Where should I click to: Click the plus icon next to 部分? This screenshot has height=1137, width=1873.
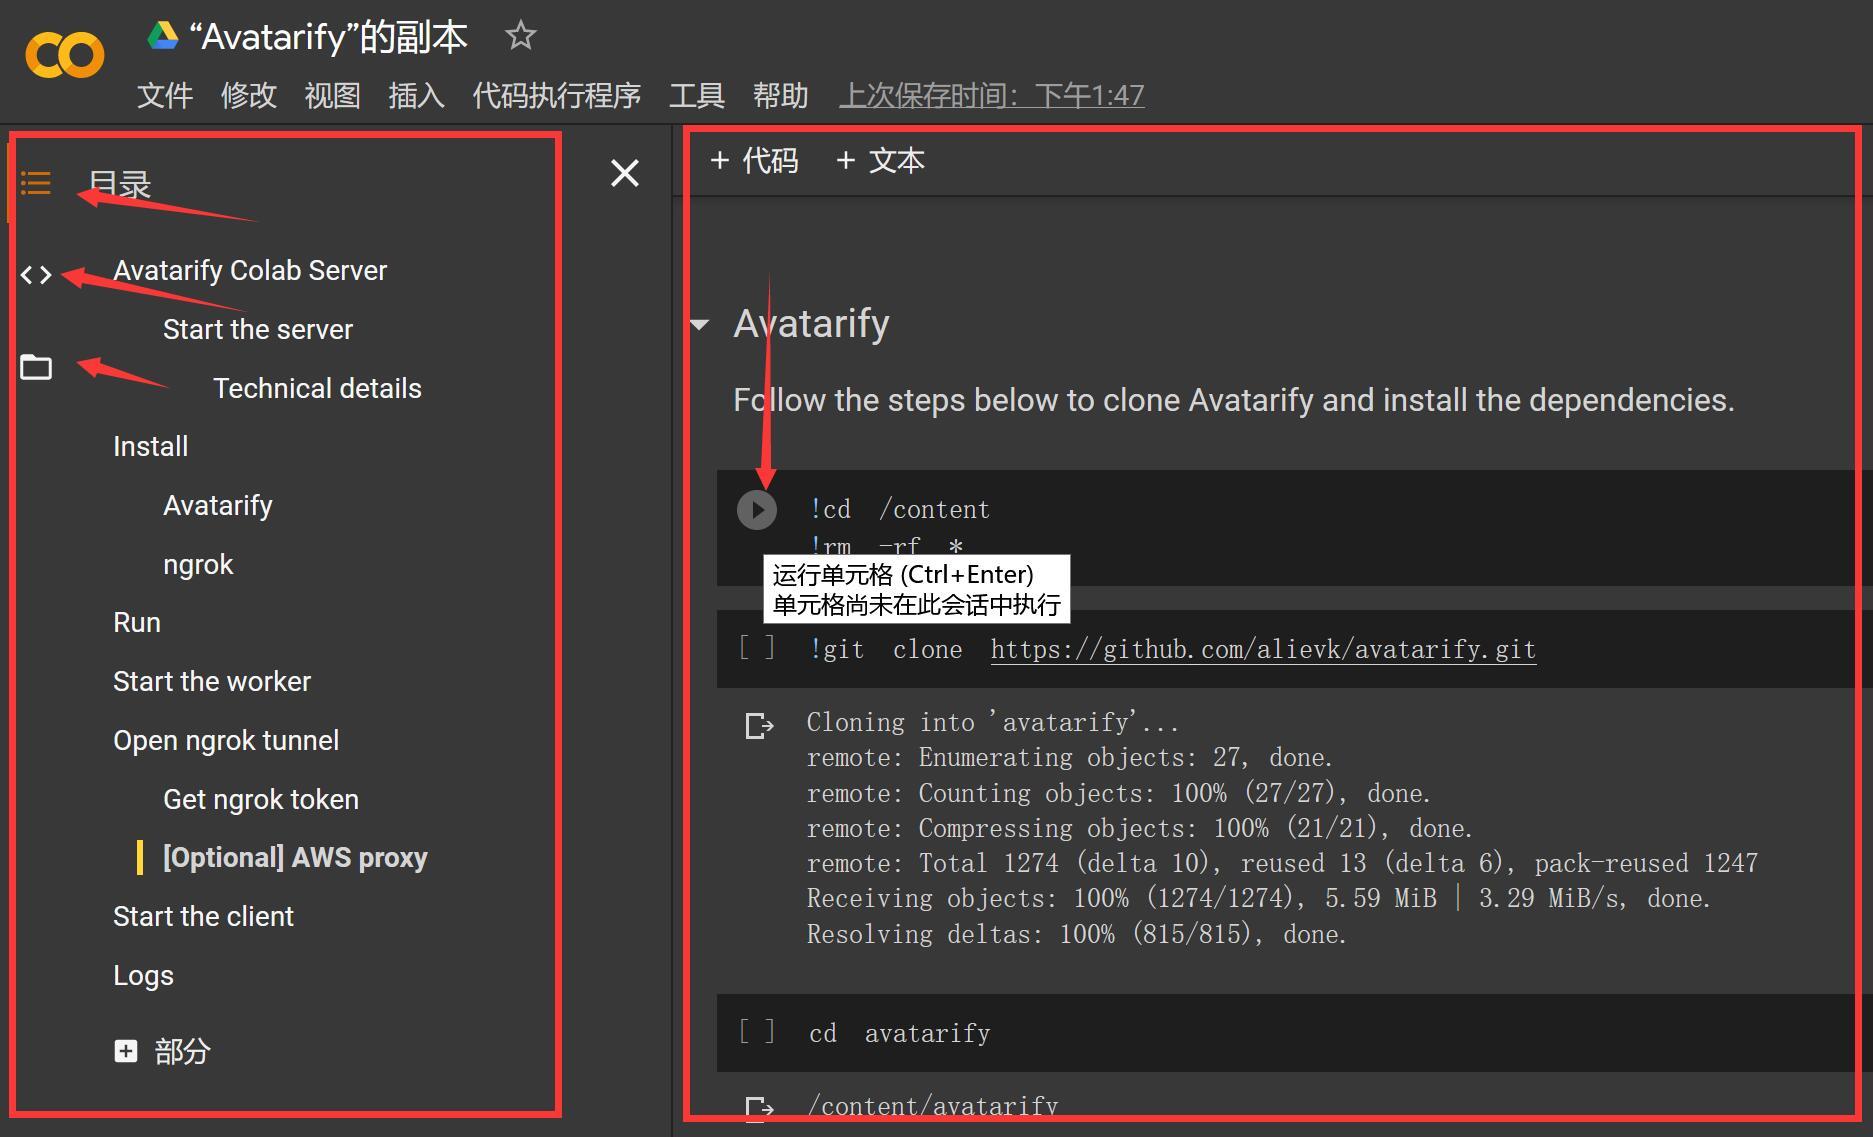point(125,1051)
